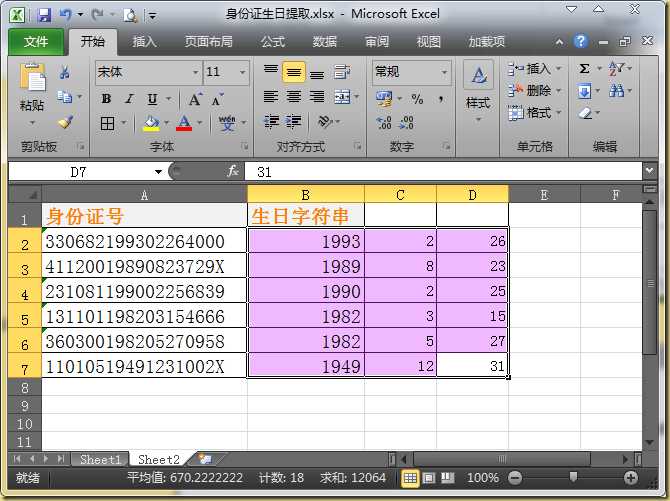Apply percent style
Viewport: 670px width, 501px height.
(x=417, y=99)
